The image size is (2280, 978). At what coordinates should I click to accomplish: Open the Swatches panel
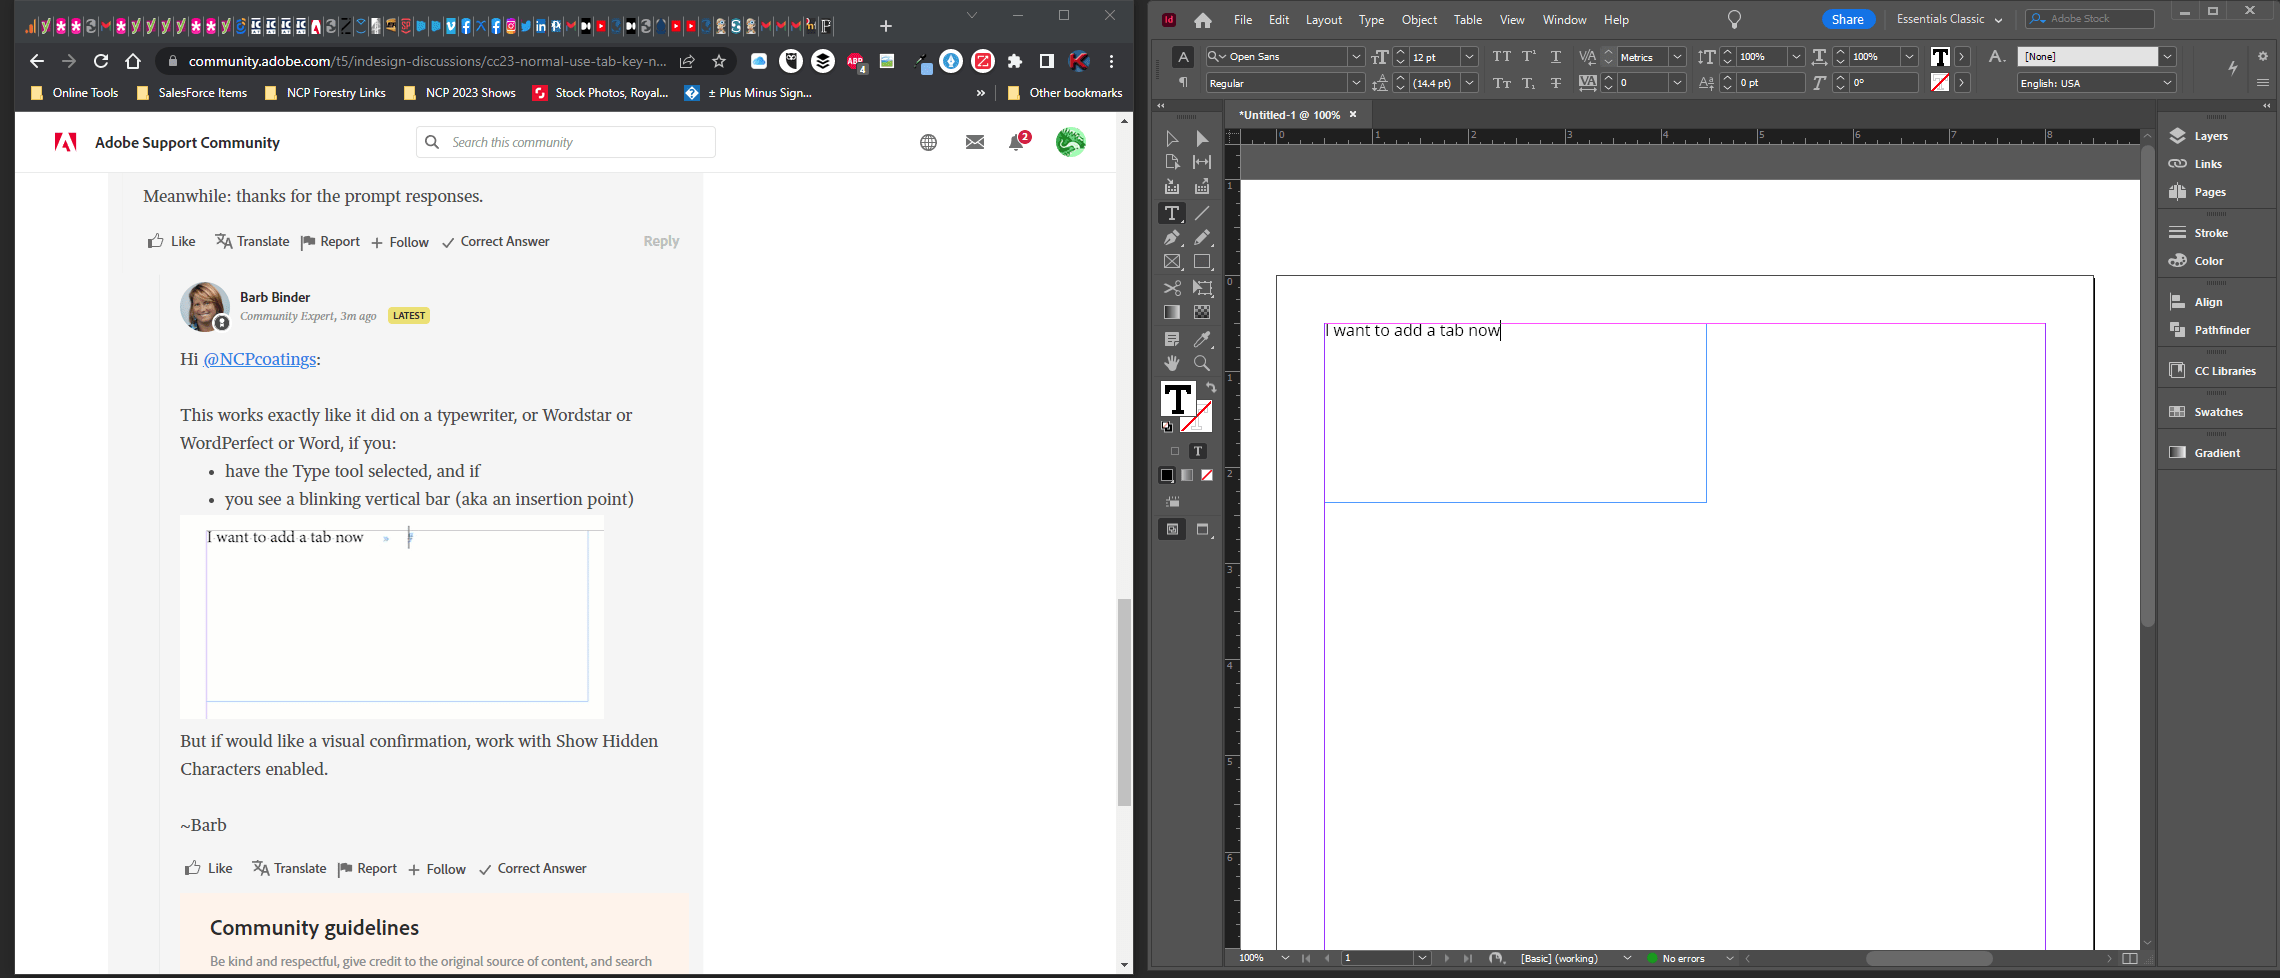tap(2213, 411)
